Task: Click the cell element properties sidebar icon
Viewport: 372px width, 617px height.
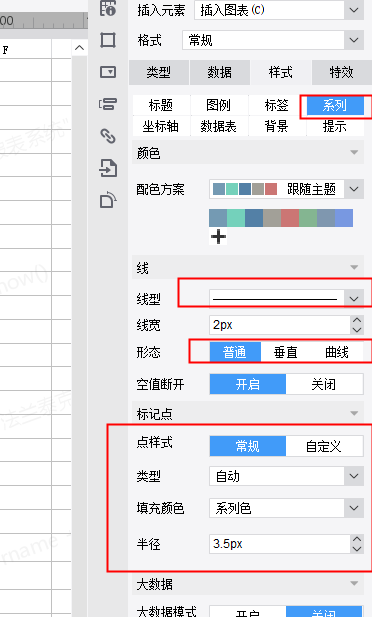Action: click(x=108, y=8)
